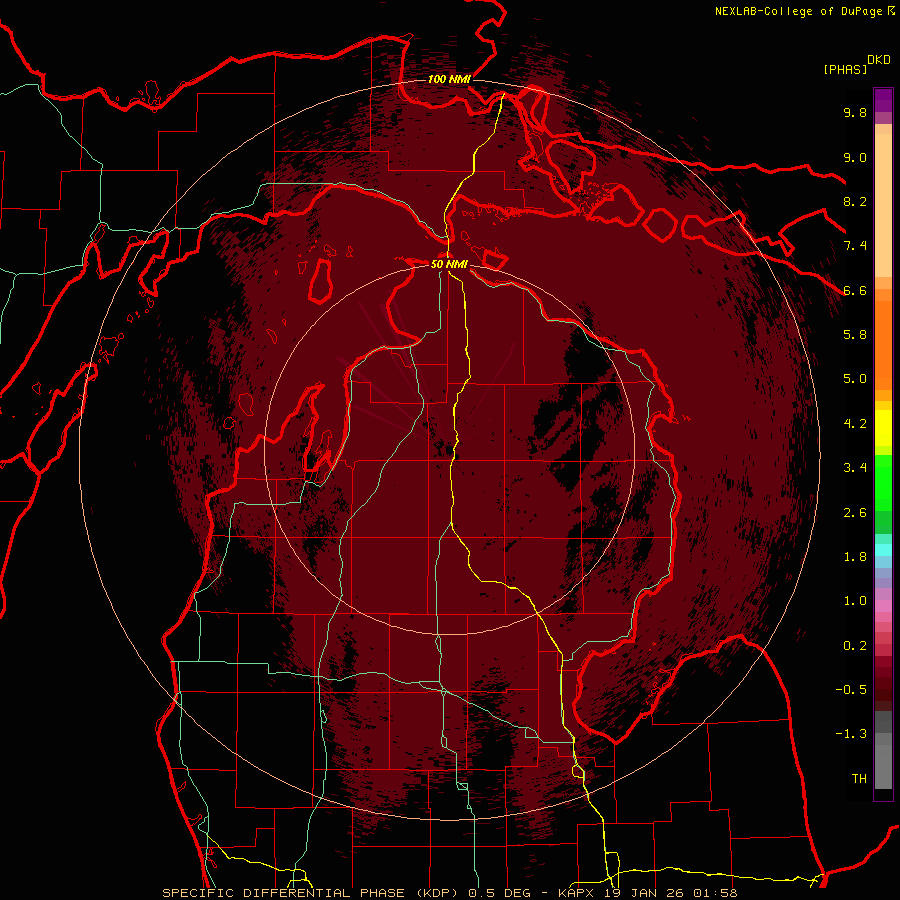
Task: Click the orange band in color scale
Action: (x=883, y=344)
